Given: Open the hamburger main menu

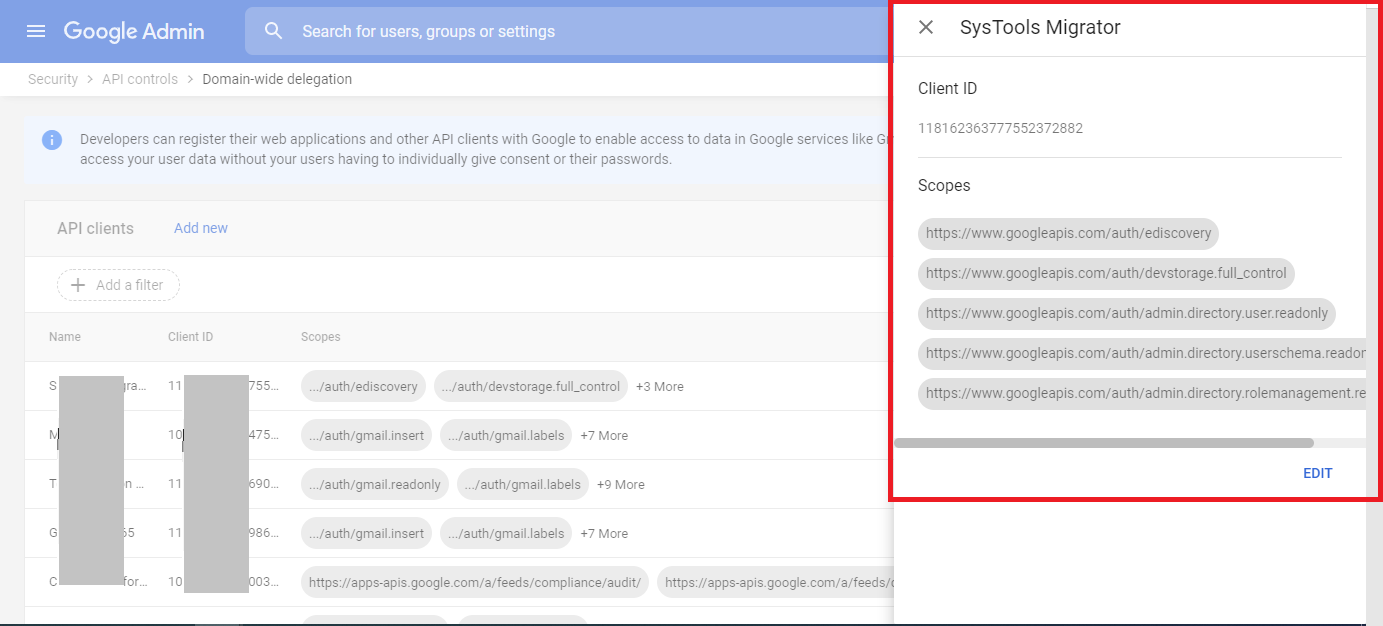Looking at the screenshot, I should [x=36, y=31].
